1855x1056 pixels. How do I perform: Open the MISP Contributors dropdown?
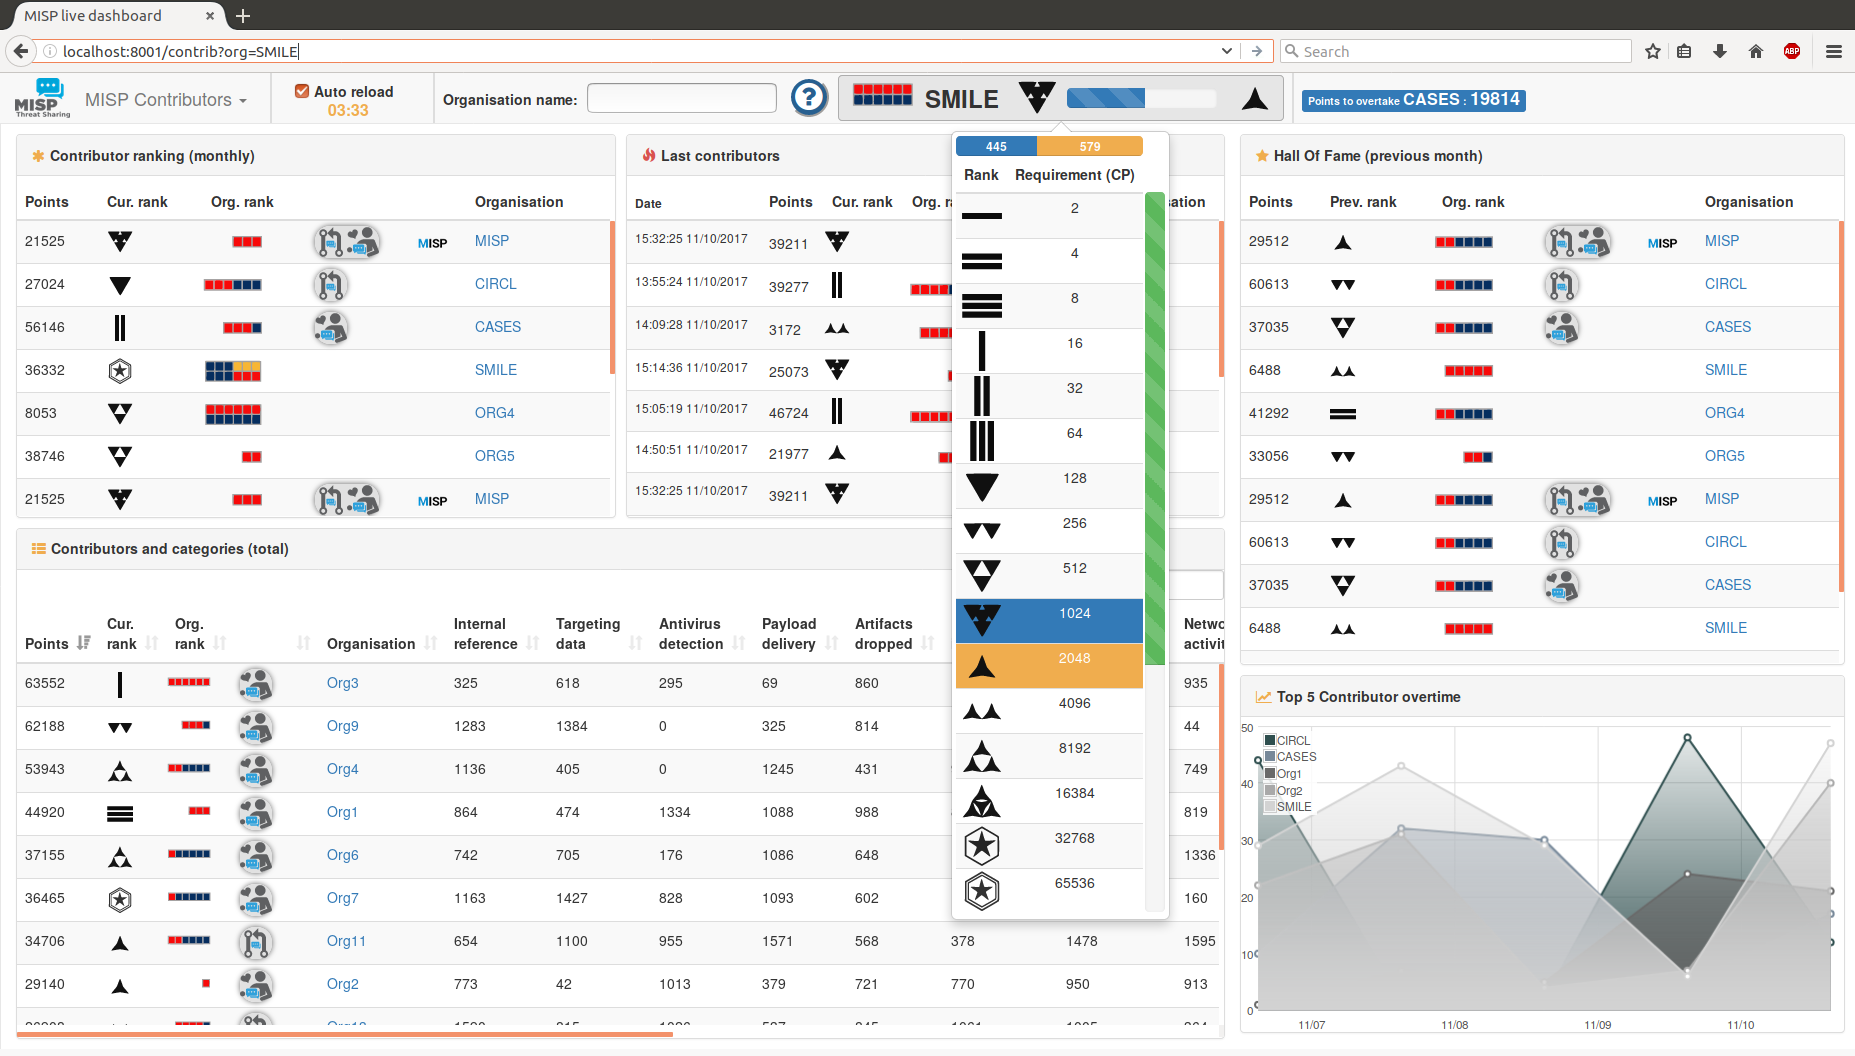[165, 99]
